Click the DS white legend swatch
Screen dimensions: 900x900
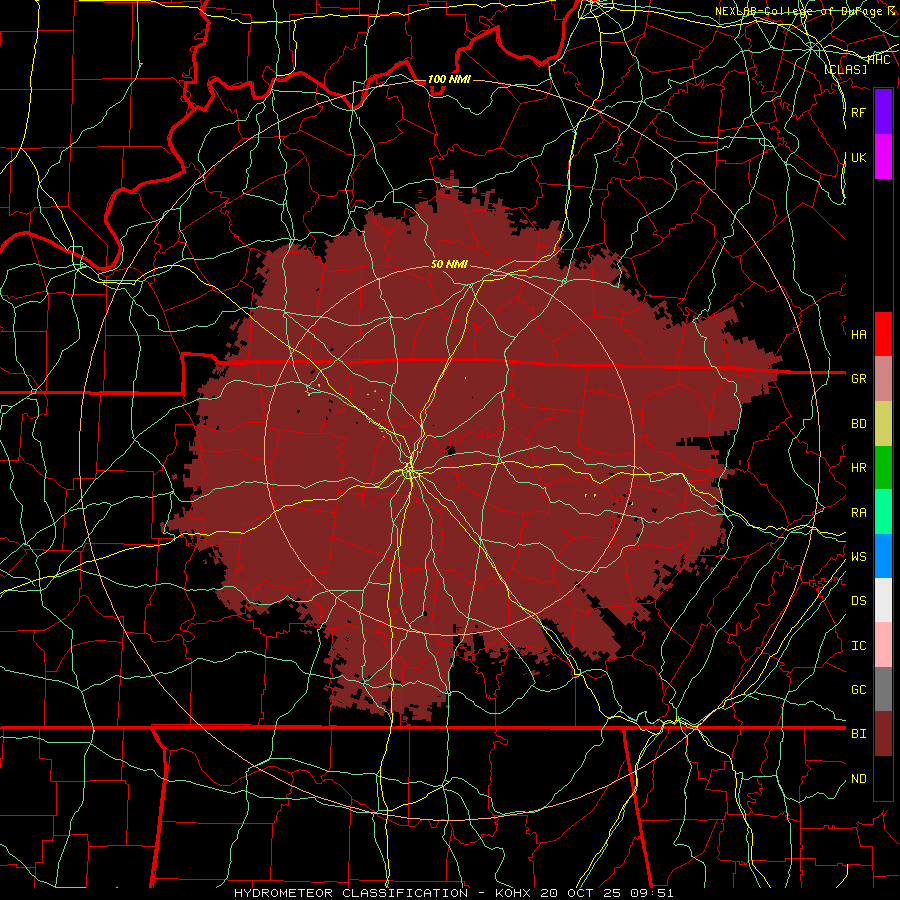click(x=883, y=600)
